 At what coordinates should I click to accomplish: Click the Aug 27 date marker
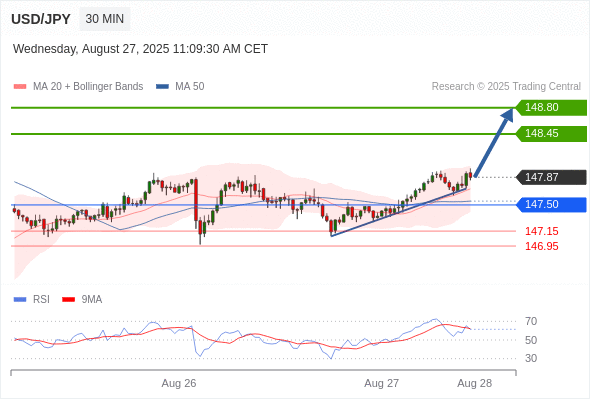click(381, 383)
